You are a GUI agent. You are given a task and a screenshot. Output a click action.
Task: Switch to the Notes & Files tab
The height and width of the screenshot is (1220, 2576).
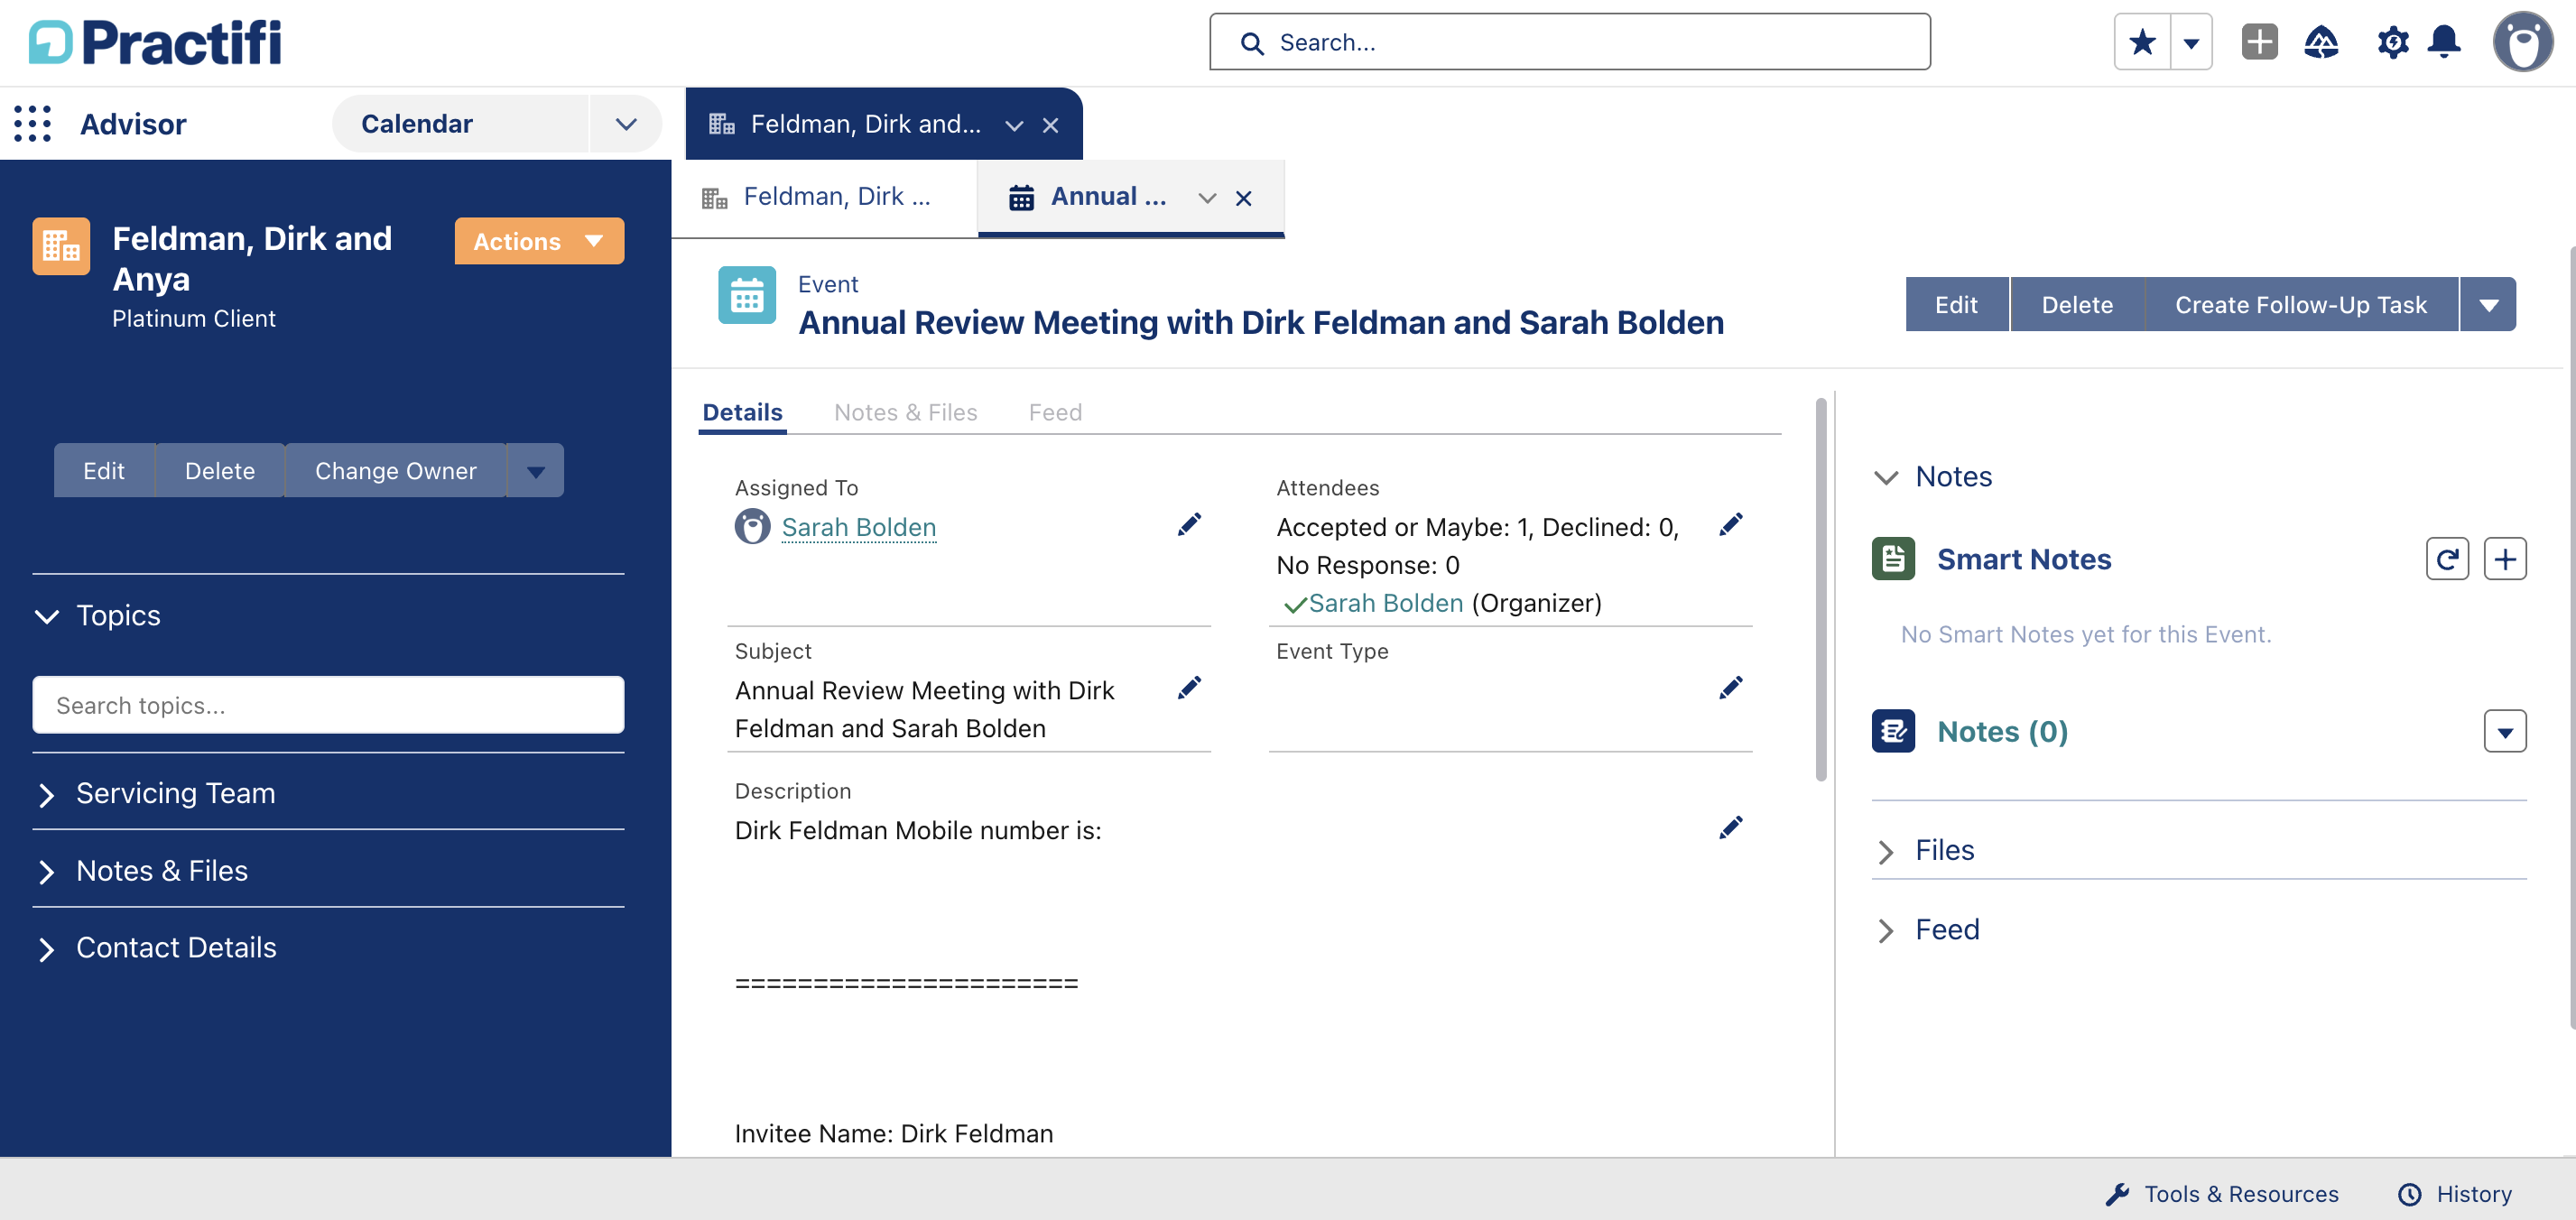[x=905, y=412]
